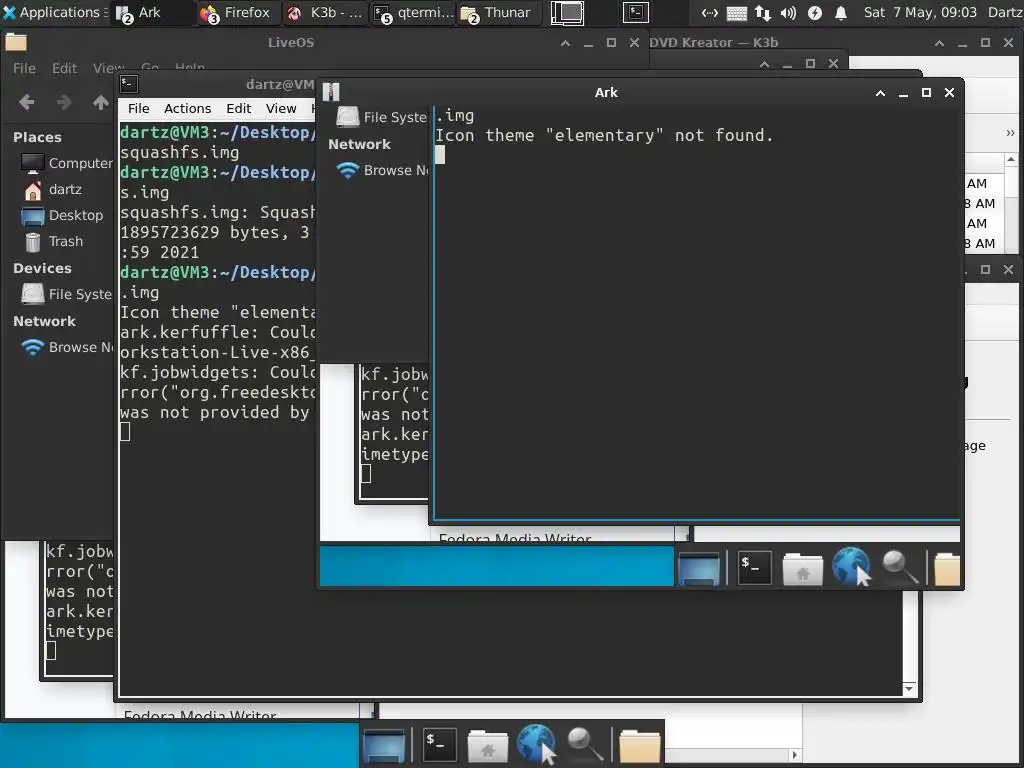This screenshot has width=1024, height=768.
Task: Select File System in the Ark window sidebar
Action: point(381,117)
